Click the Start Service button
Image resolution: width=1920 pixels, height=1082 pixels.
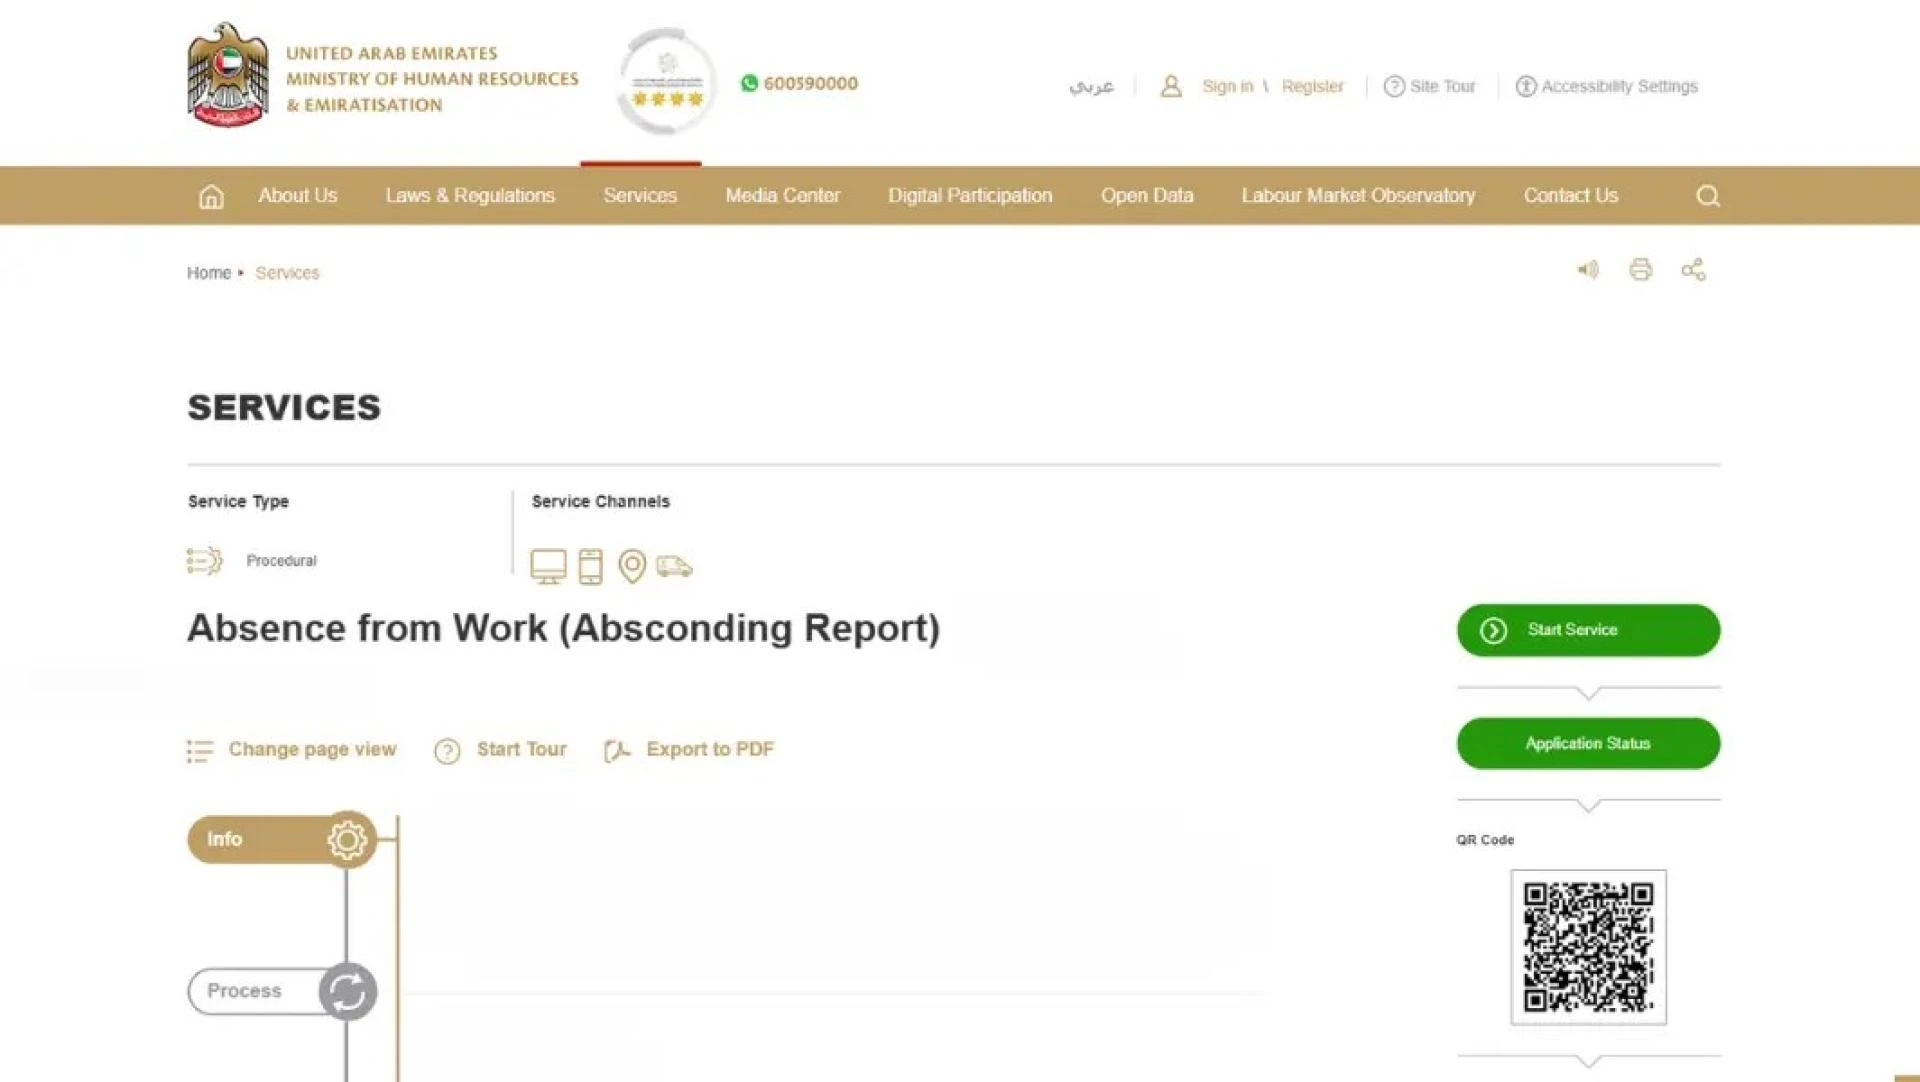click(x=1587, y=630)
